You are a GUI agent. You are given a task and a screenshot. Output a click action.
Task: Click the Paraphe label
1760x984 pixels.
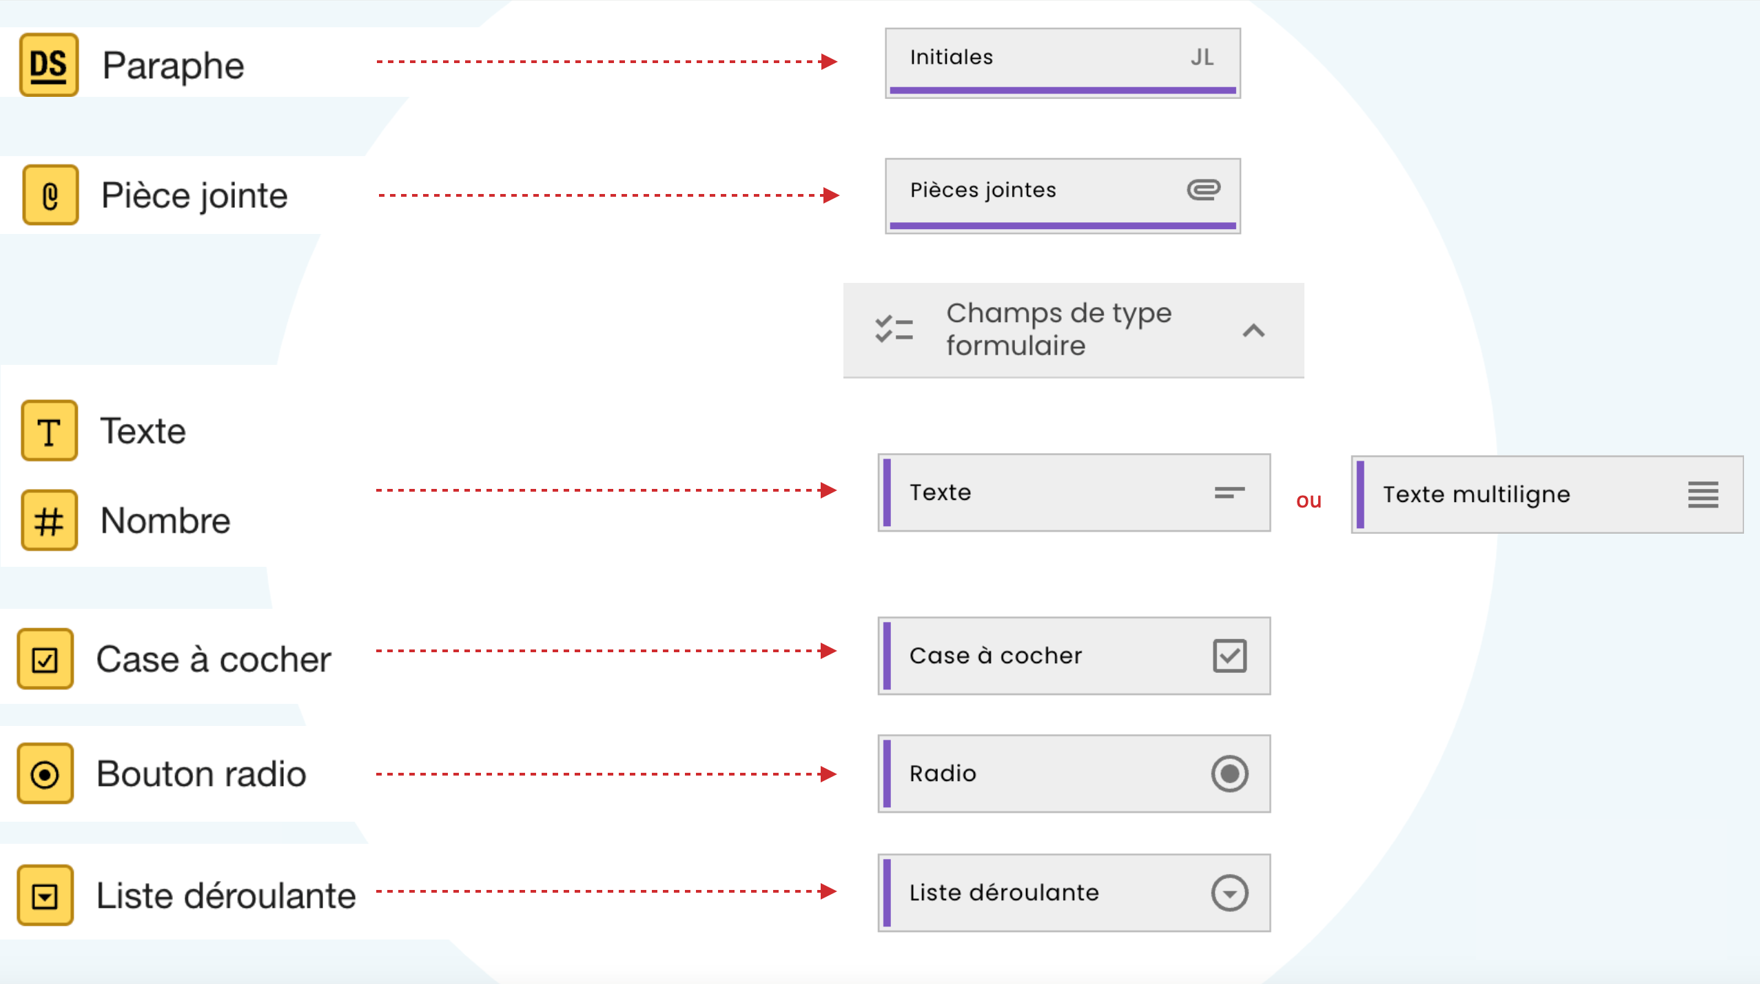[x=173, y=66]
